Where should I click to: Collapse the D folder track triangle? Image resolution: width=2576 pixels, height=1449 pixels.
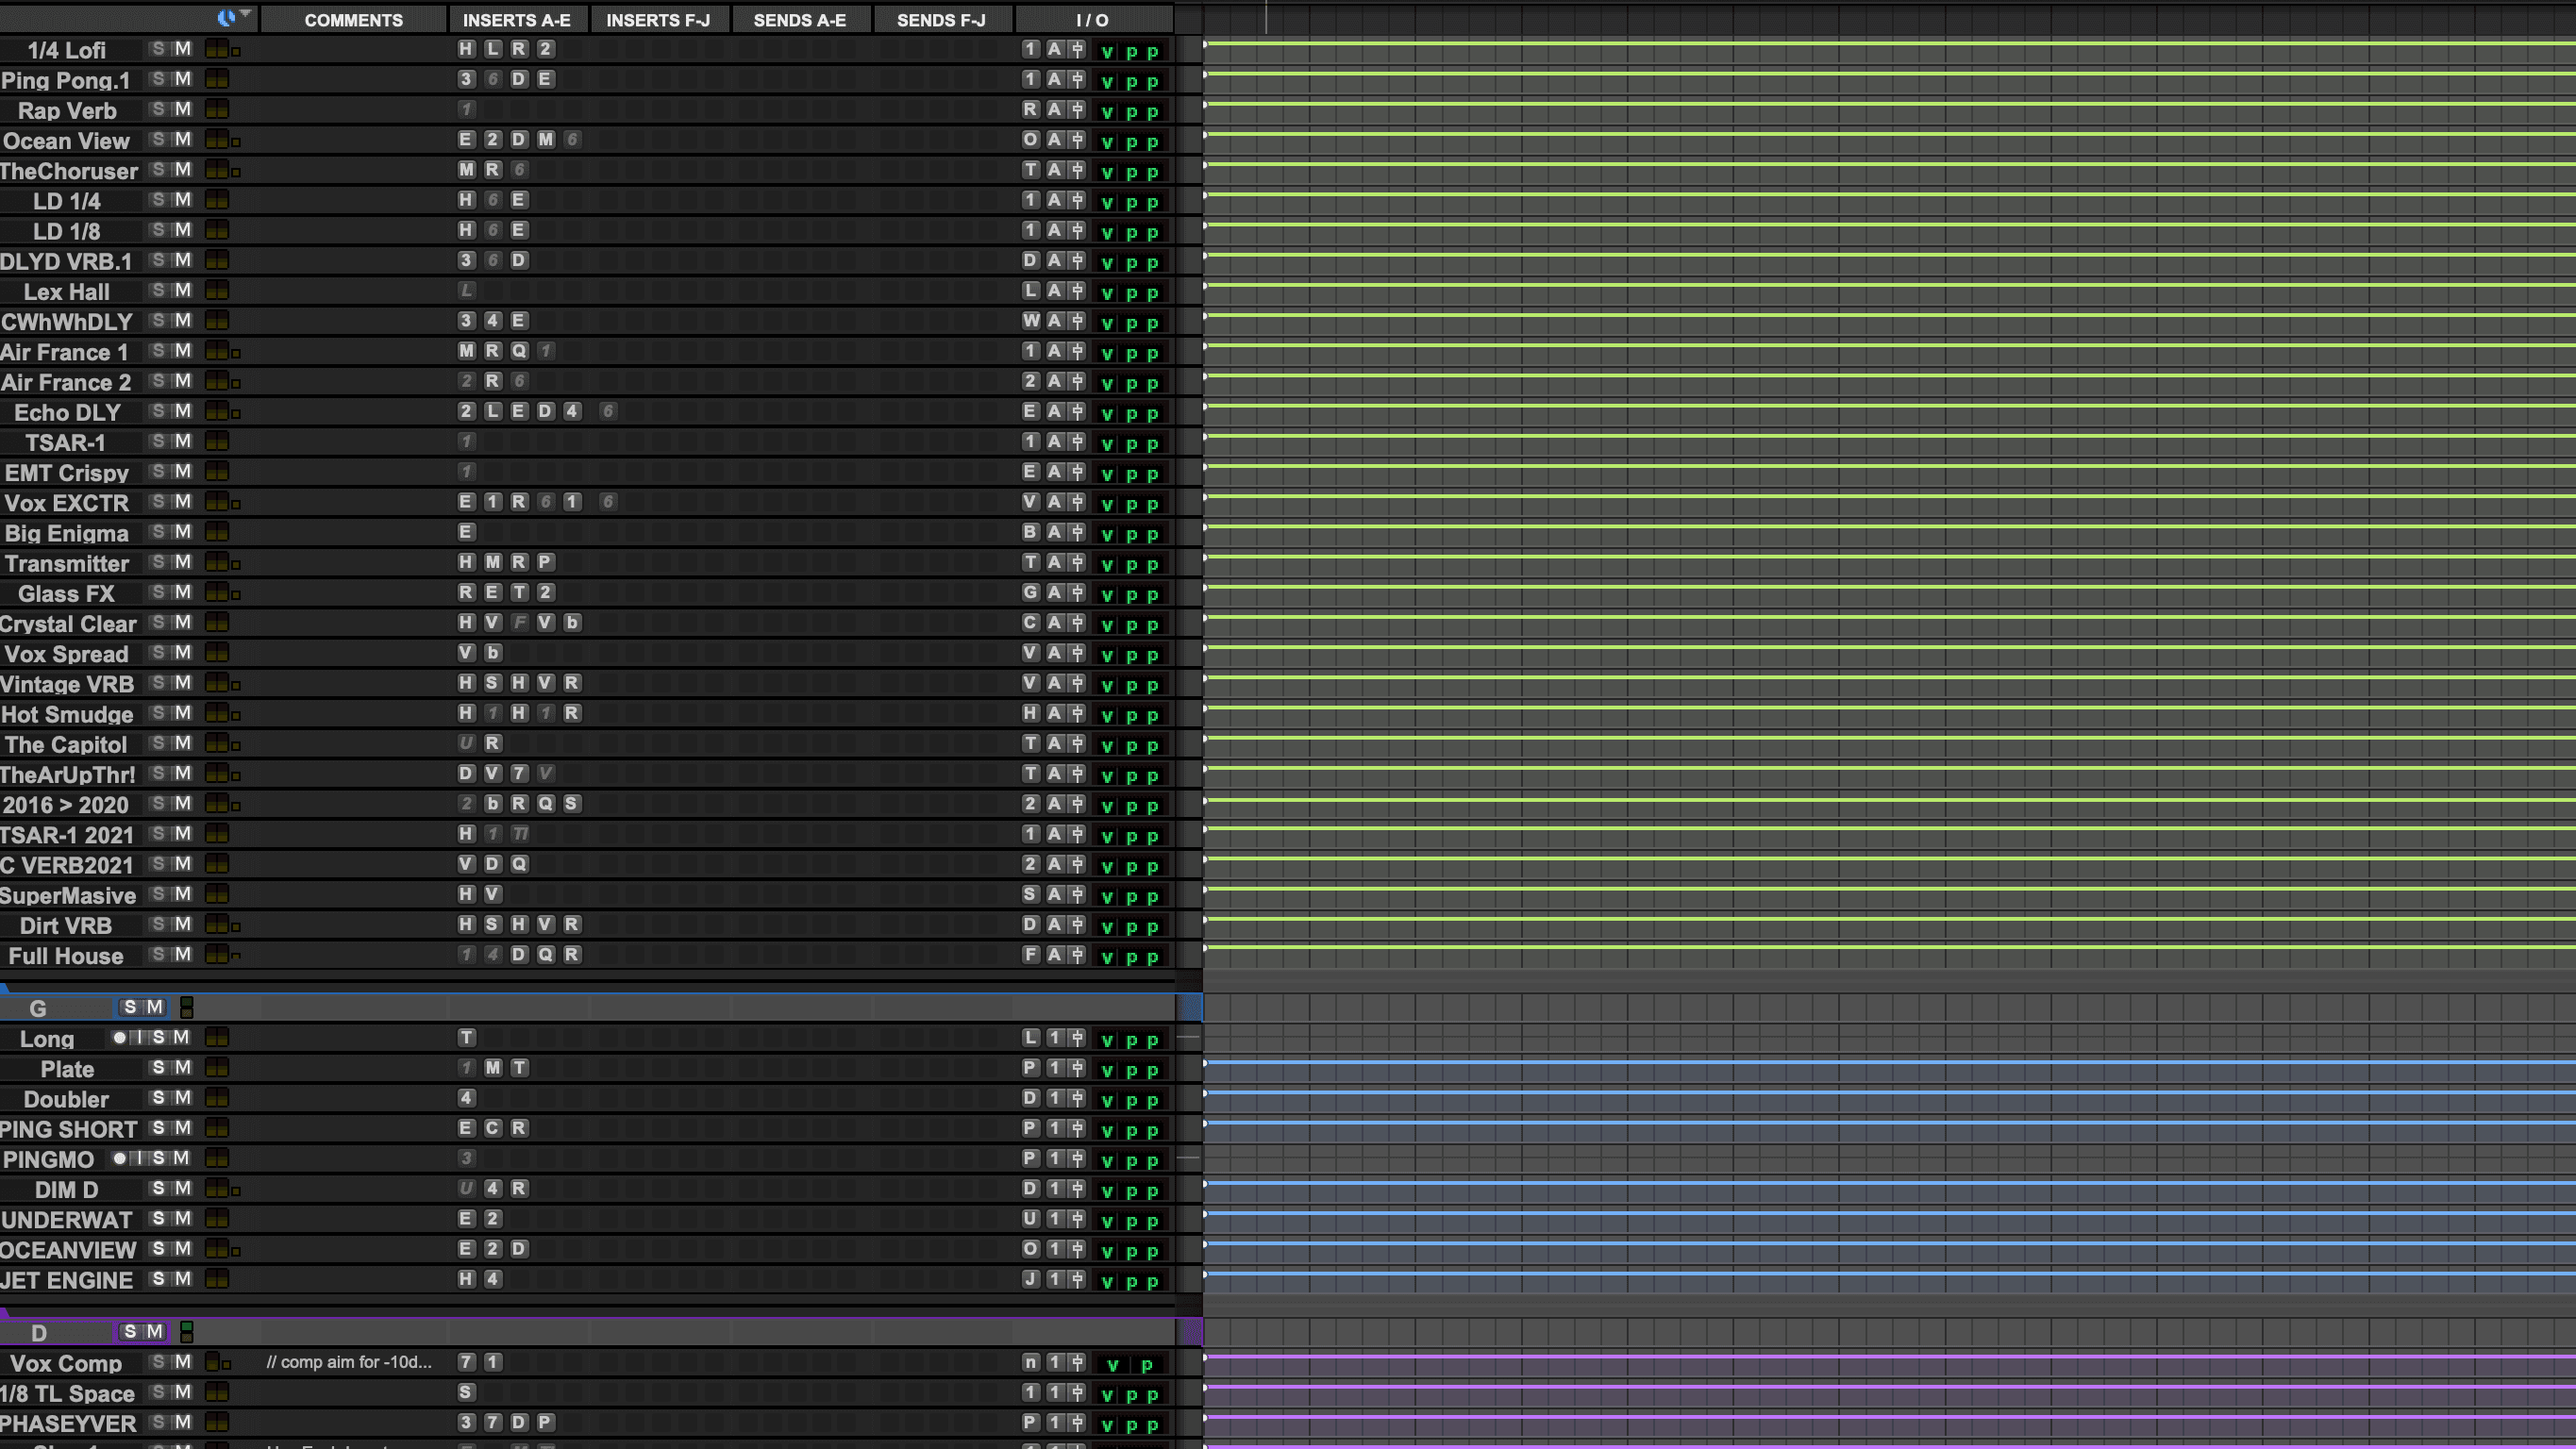click(x=5, y=1313)
